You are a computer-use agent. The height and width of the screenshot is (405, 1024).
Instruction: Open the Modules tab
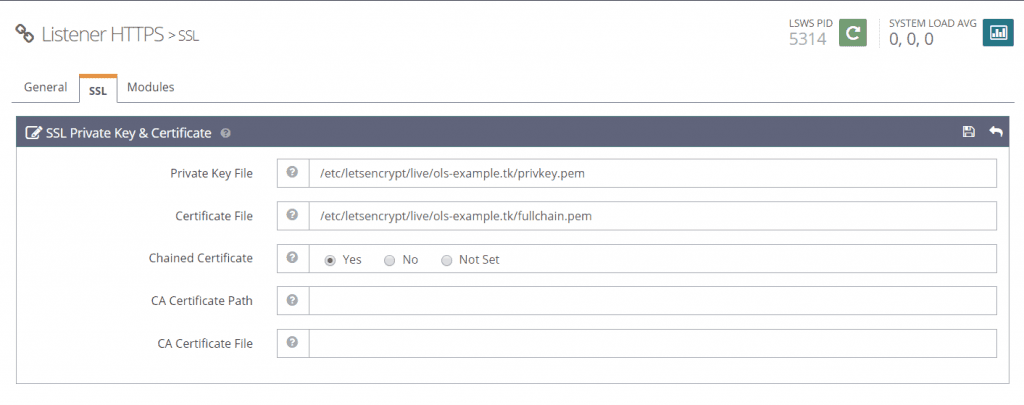point(151,87)
